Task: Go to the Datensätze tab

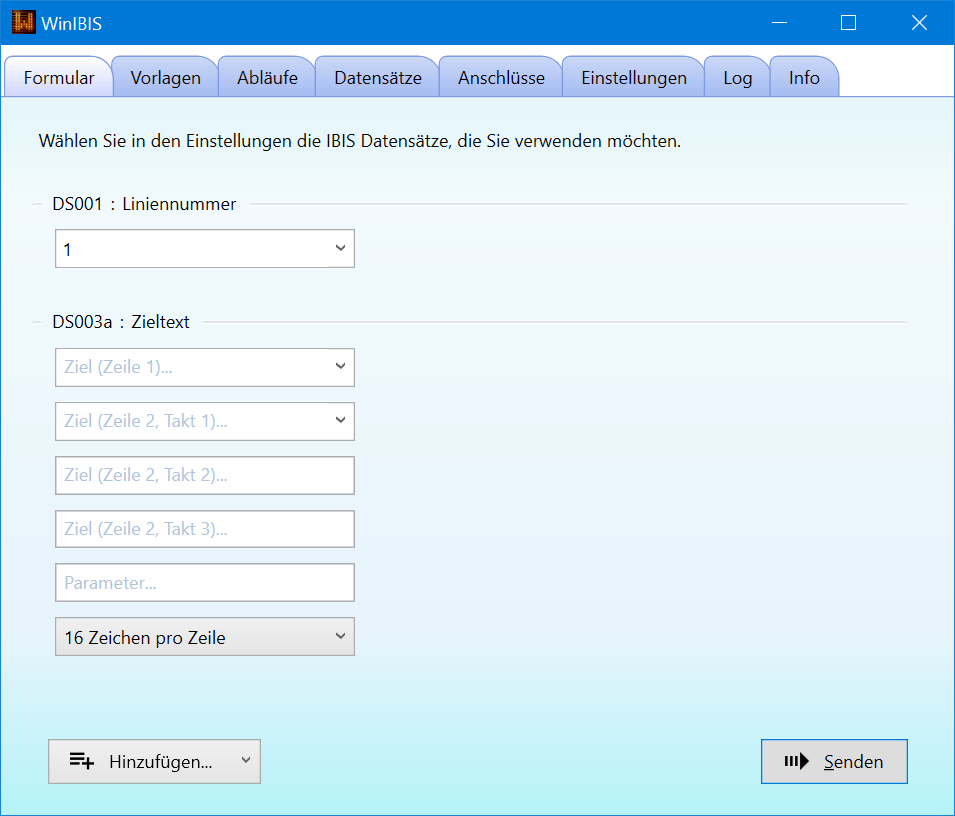Action: tap(378, 77)
